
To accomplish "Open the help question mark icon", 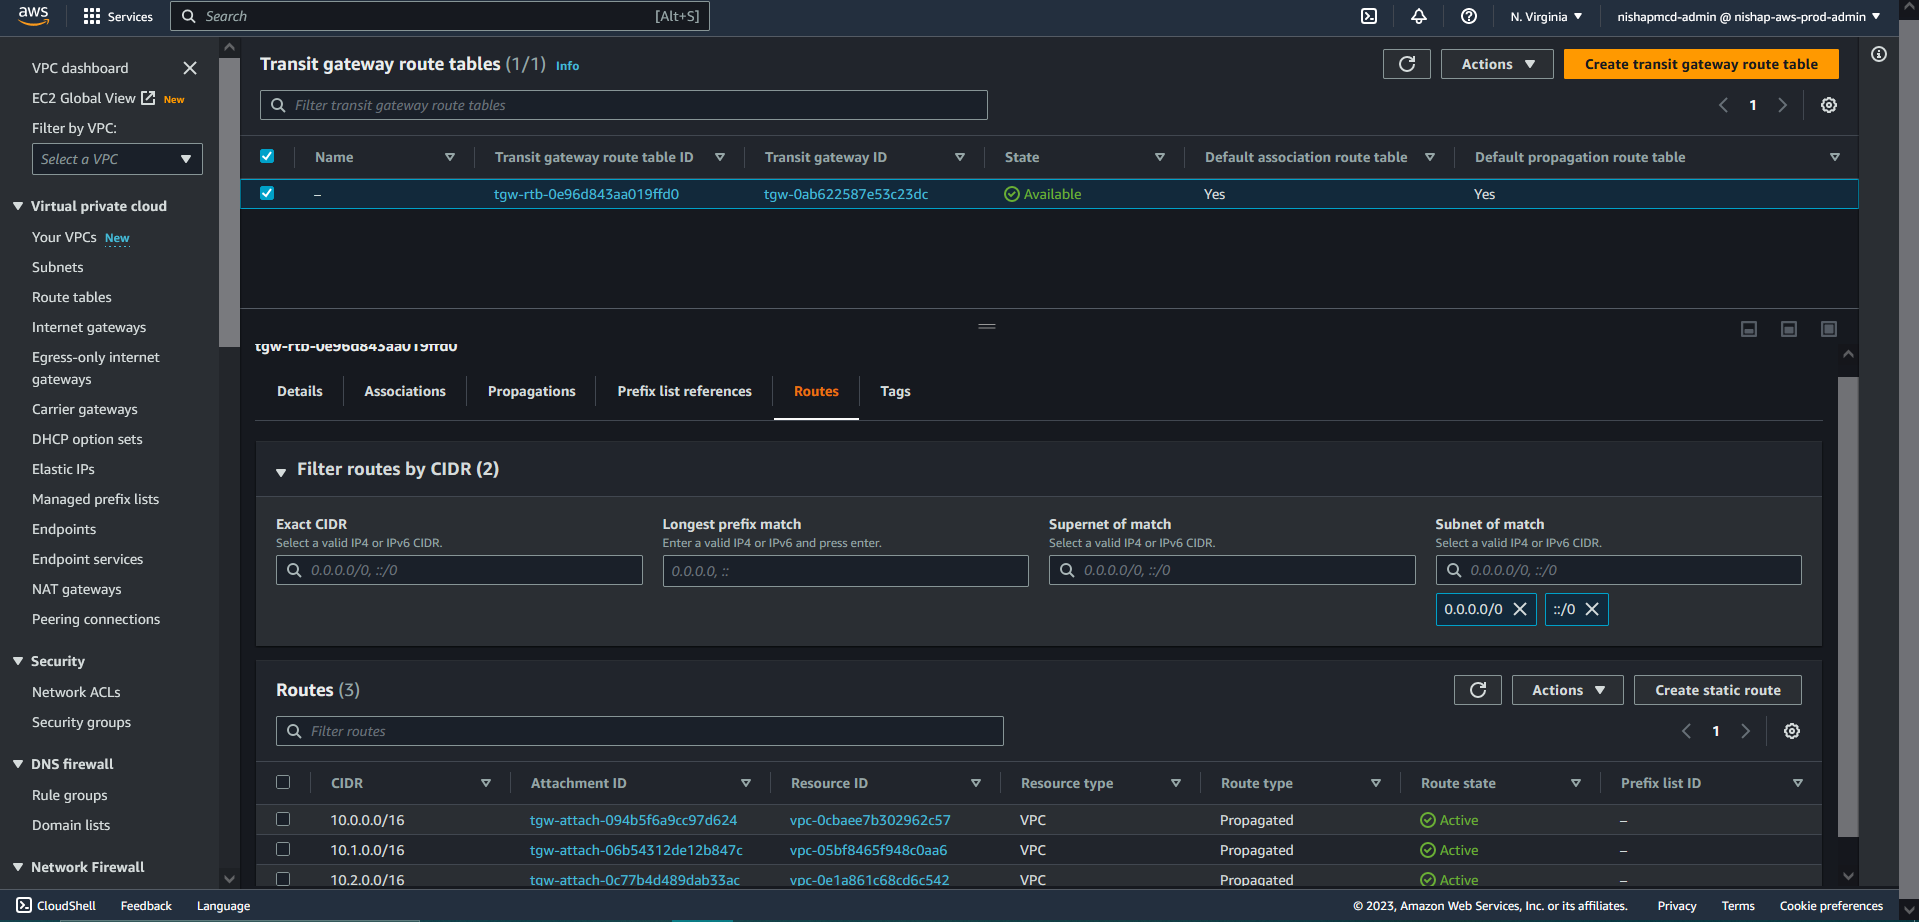I will tap(1468, 16).
